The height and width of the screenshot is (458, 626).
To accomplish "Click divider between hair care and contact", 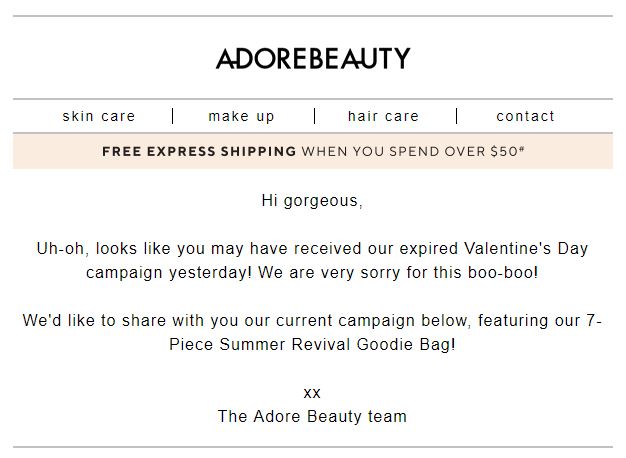I will 457,116.
